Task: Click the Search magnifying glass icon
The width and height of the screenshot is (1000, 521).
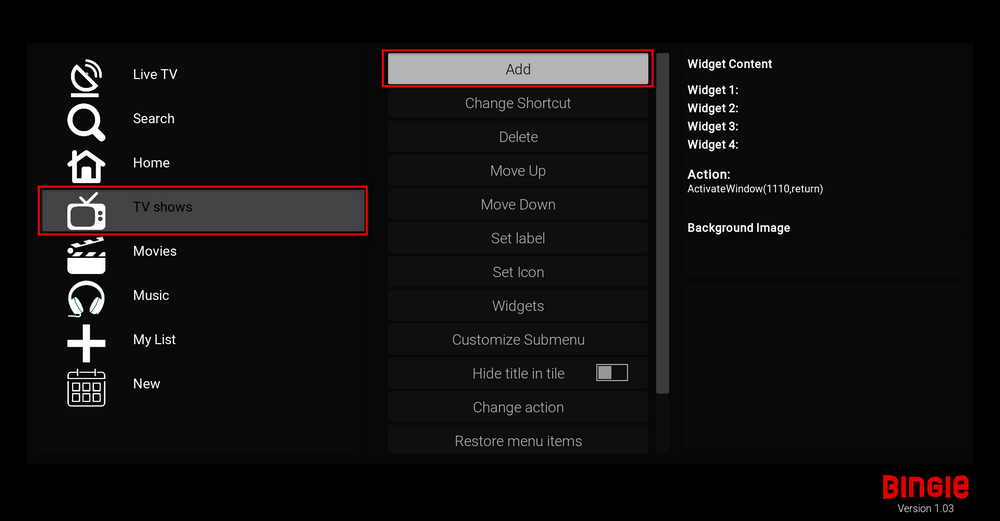Action: [x=86, y=122]
